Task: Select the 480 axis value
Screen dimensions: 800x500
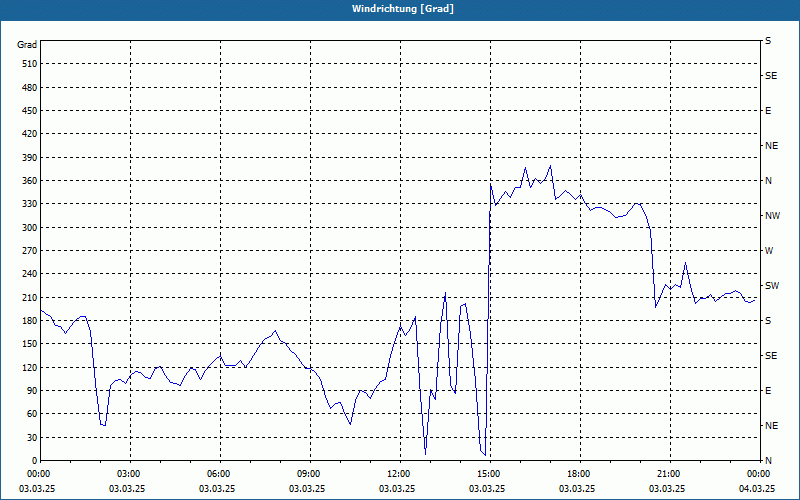Action: pos(30,88)
